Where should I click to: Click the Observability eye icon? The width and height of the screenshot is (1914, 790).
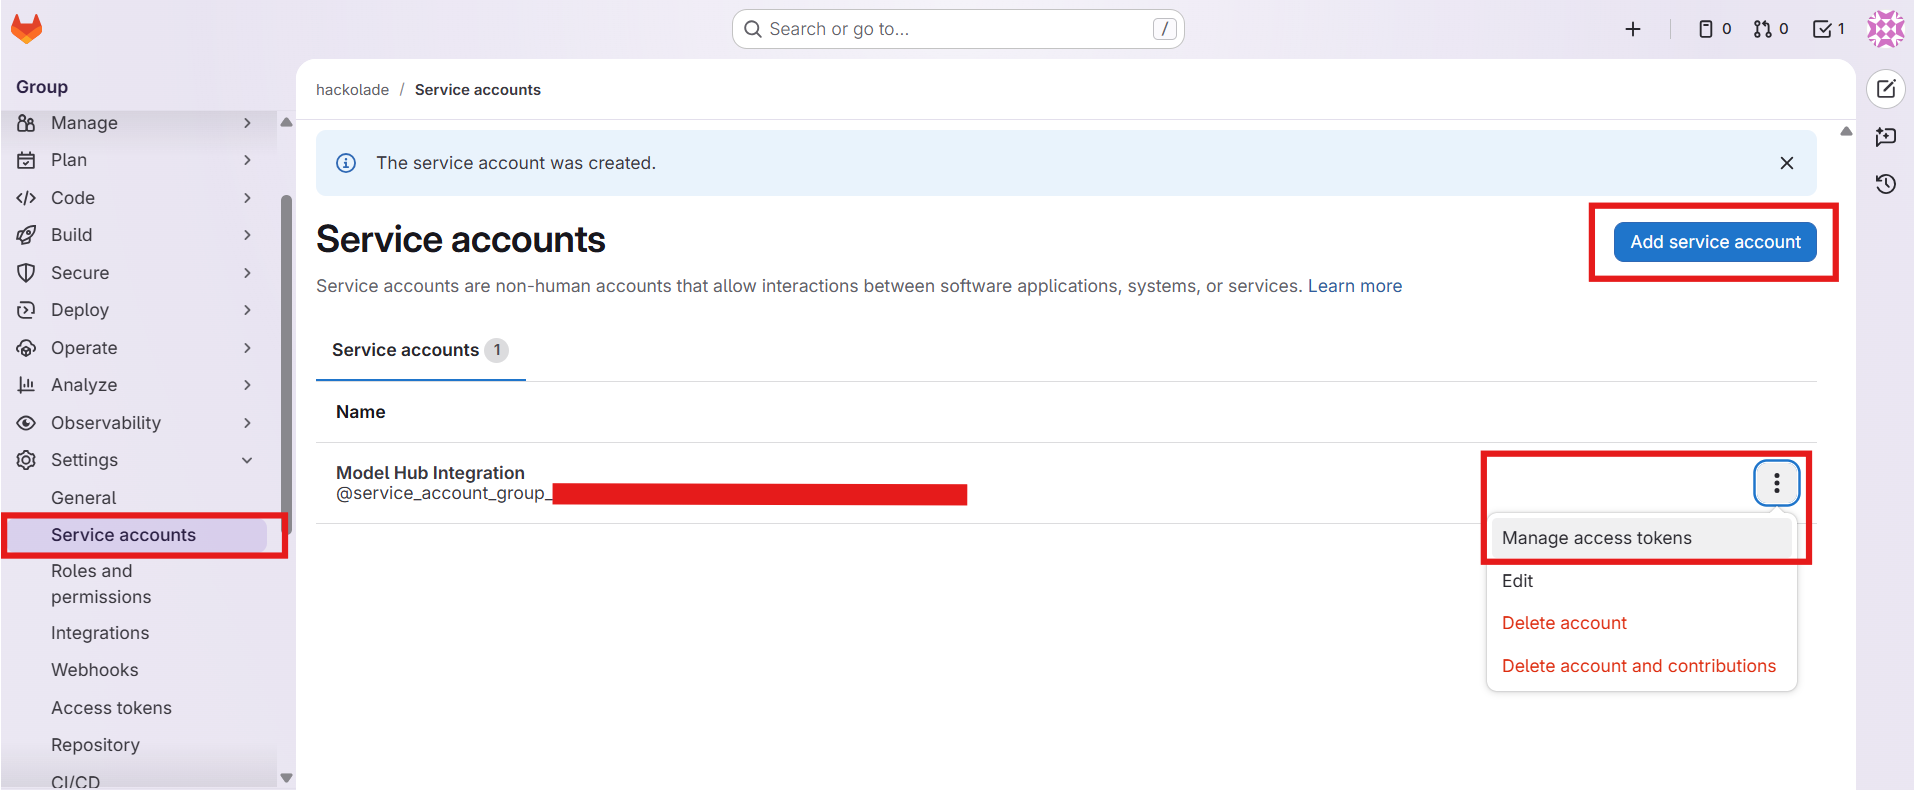(27, 423)
